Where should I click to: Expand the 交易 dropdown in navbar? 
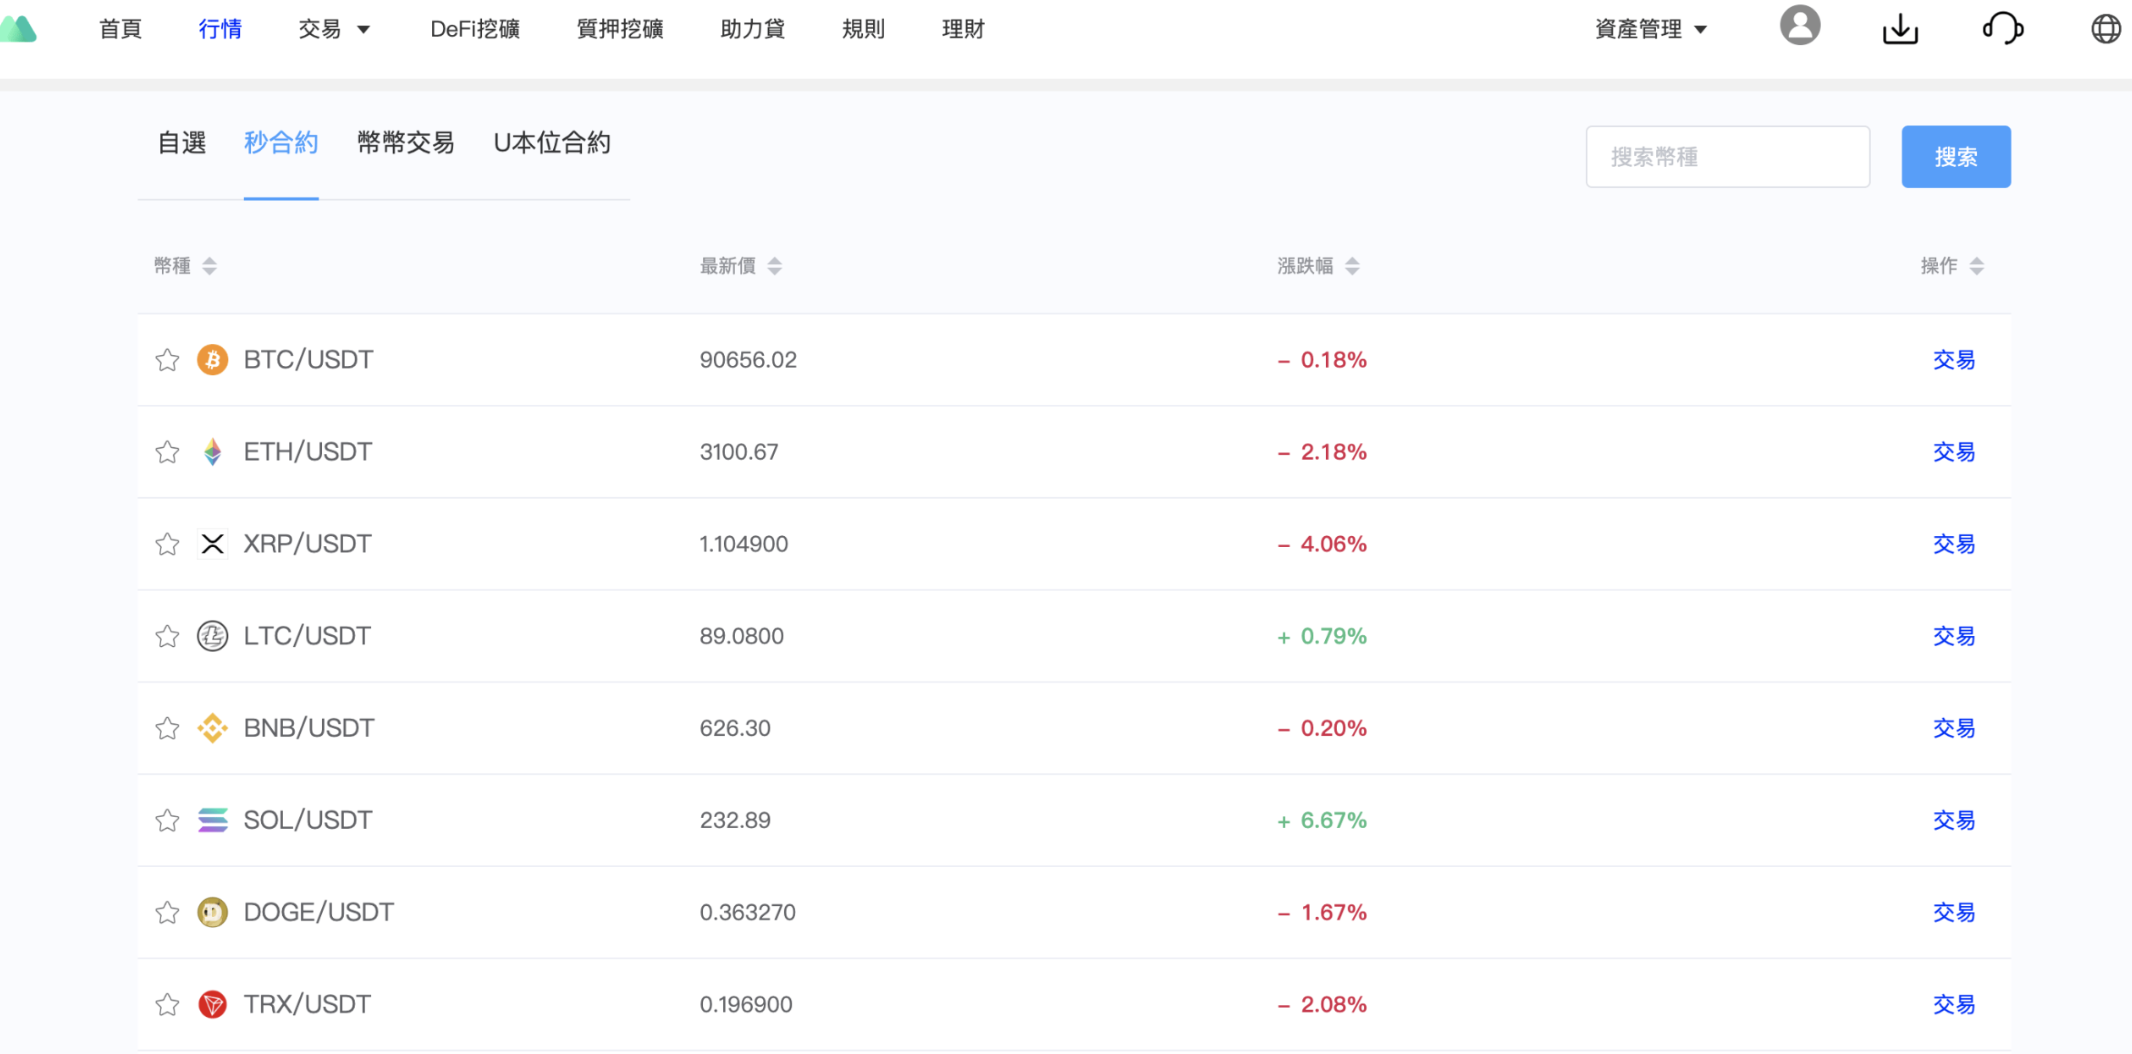click(334, 29)
